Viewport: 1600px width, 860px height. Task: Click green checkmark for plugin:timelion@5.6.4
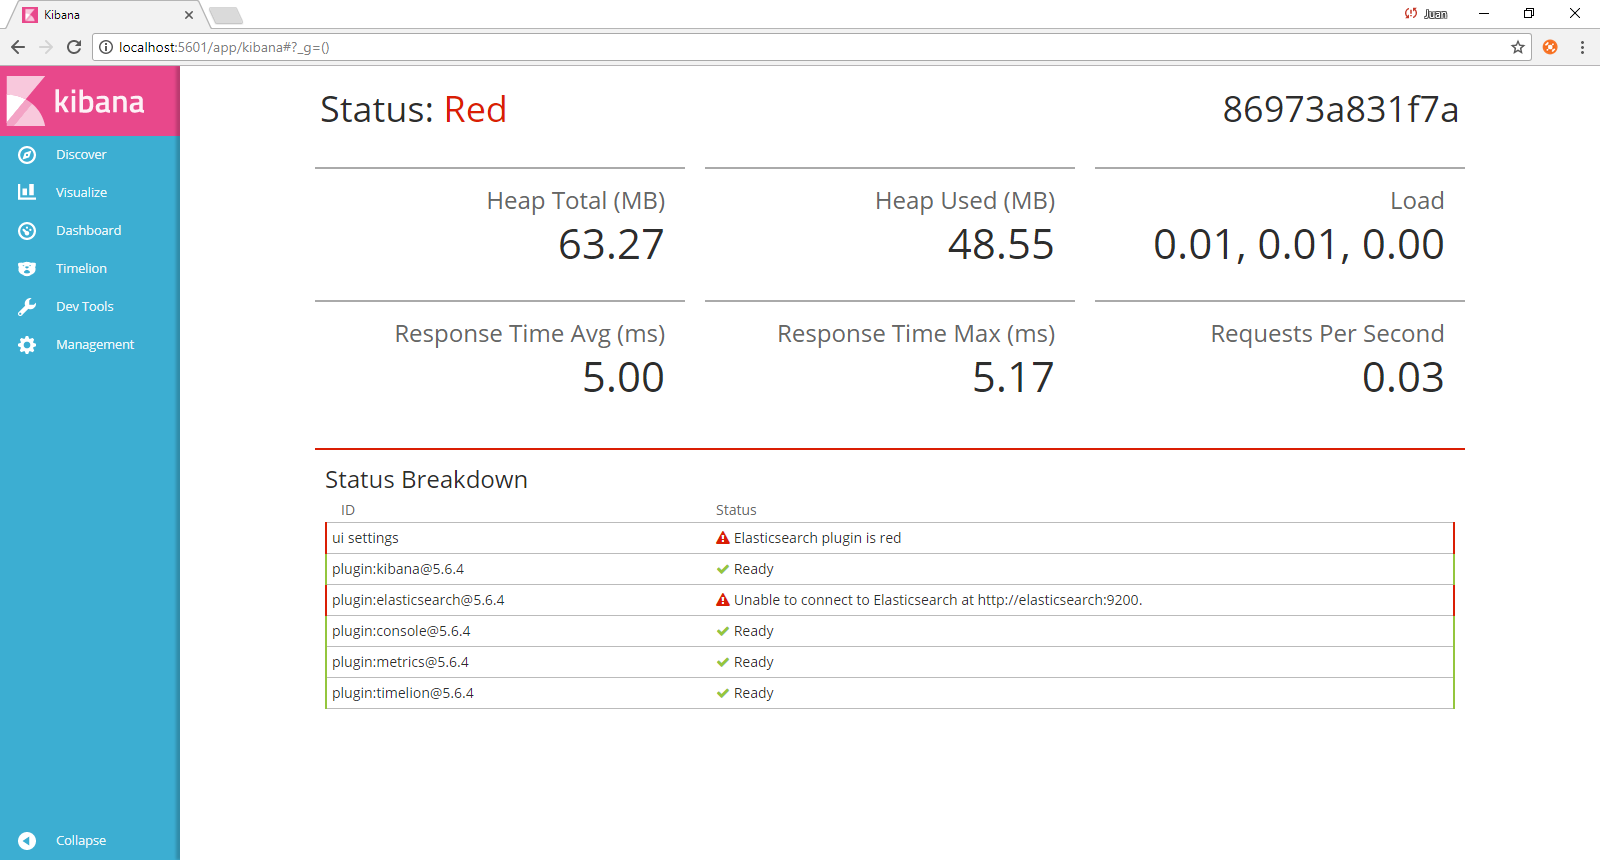click(723, 693)
